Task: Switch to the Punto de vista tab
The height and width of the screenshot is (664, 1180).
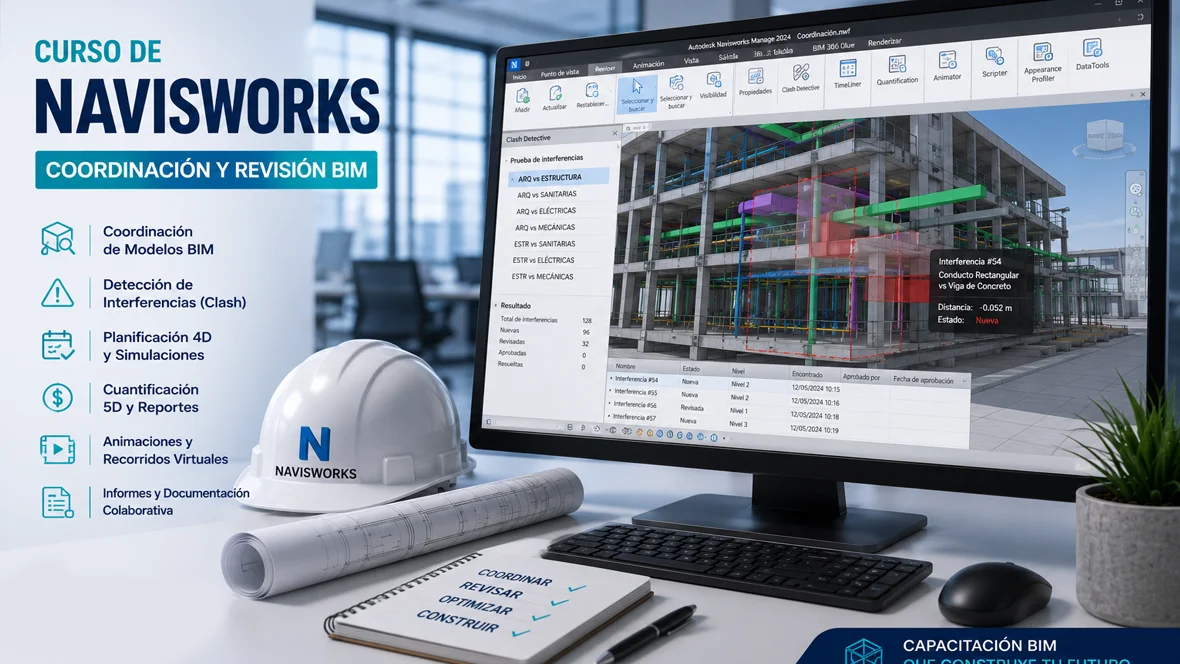Action: click(x=560, y=73)
